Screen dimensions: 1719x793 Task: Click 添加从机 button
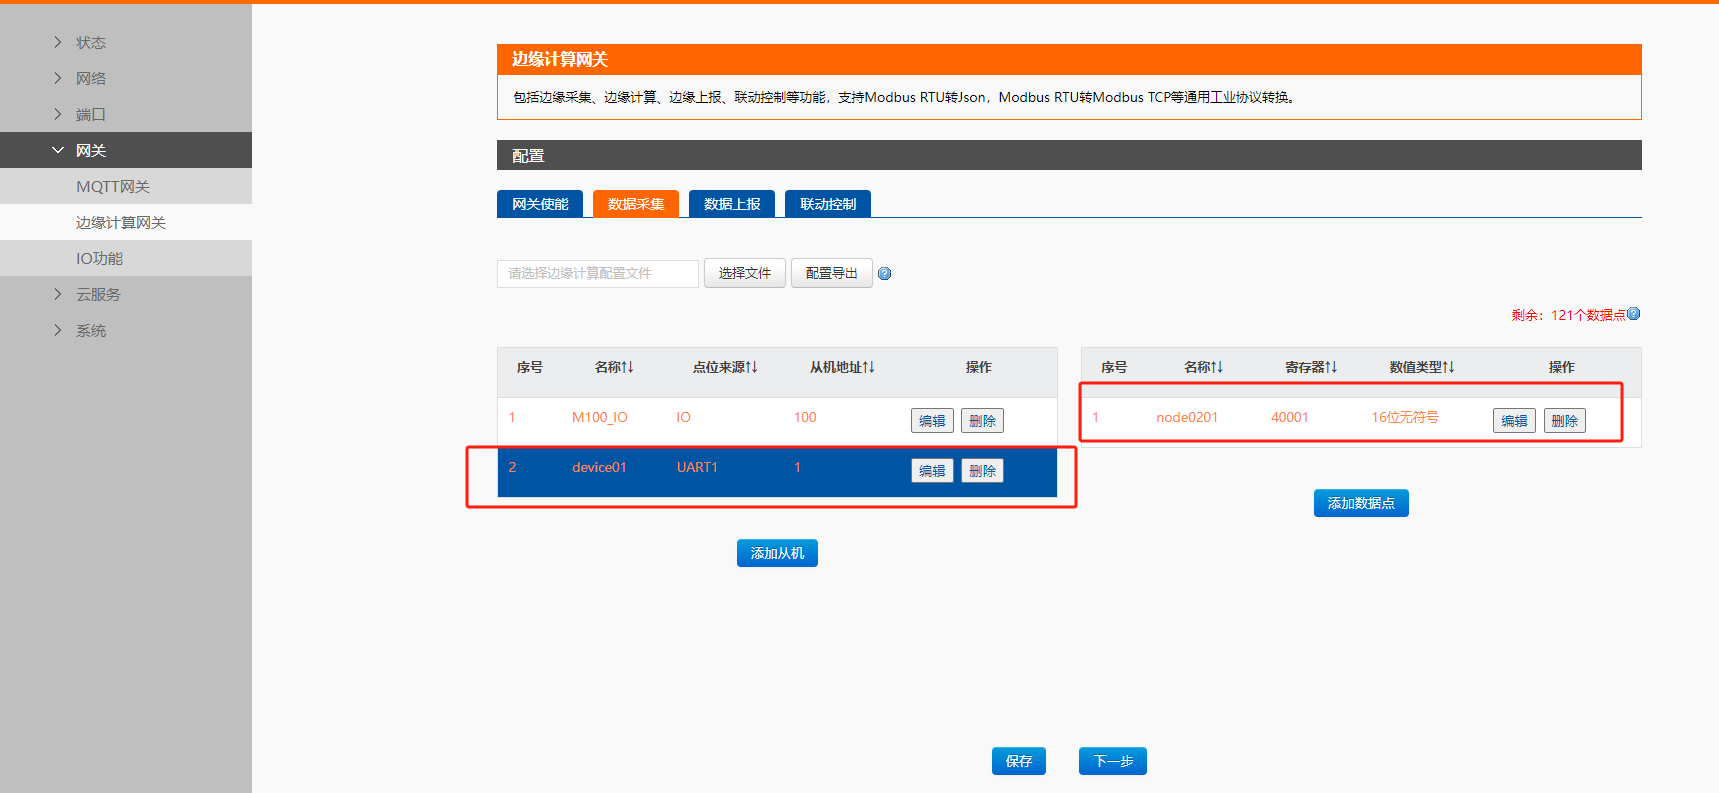coord(777,553)
